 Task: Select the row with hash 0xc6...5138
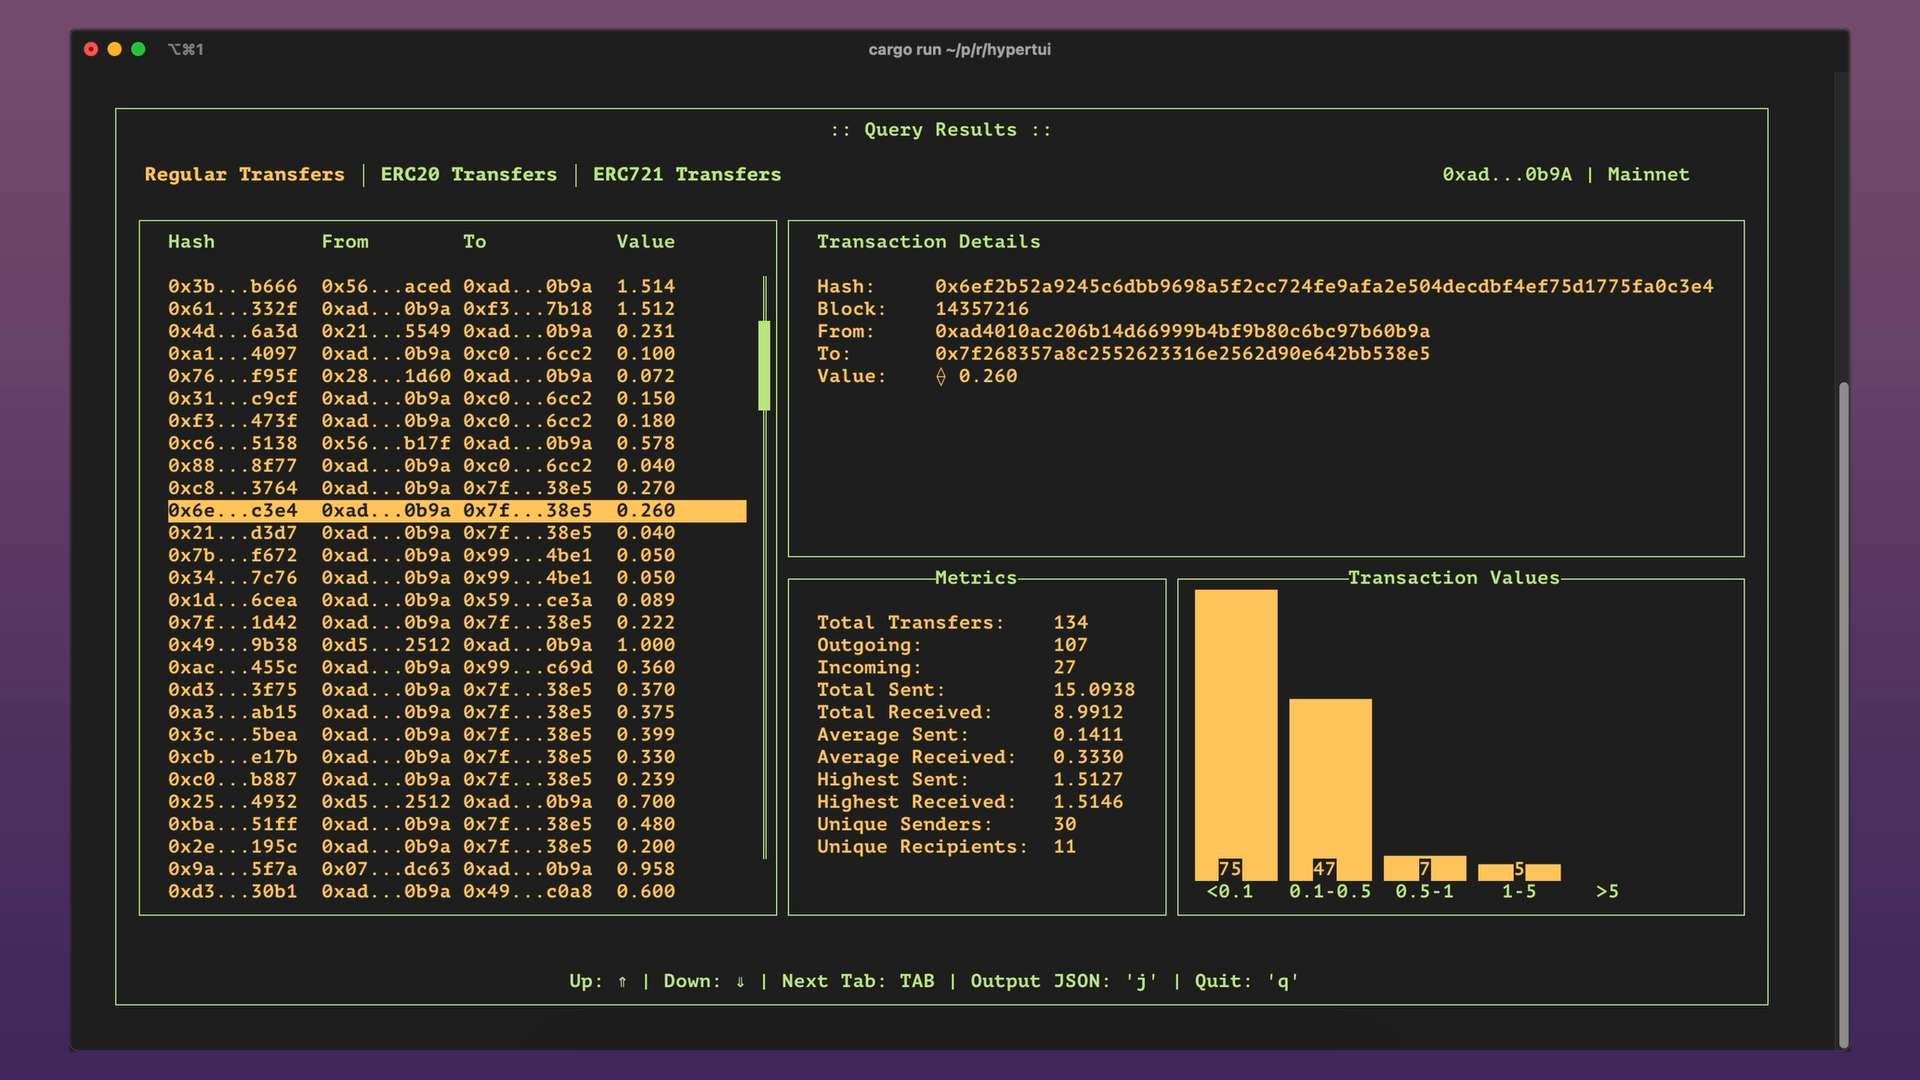click(x=457, y=443)
